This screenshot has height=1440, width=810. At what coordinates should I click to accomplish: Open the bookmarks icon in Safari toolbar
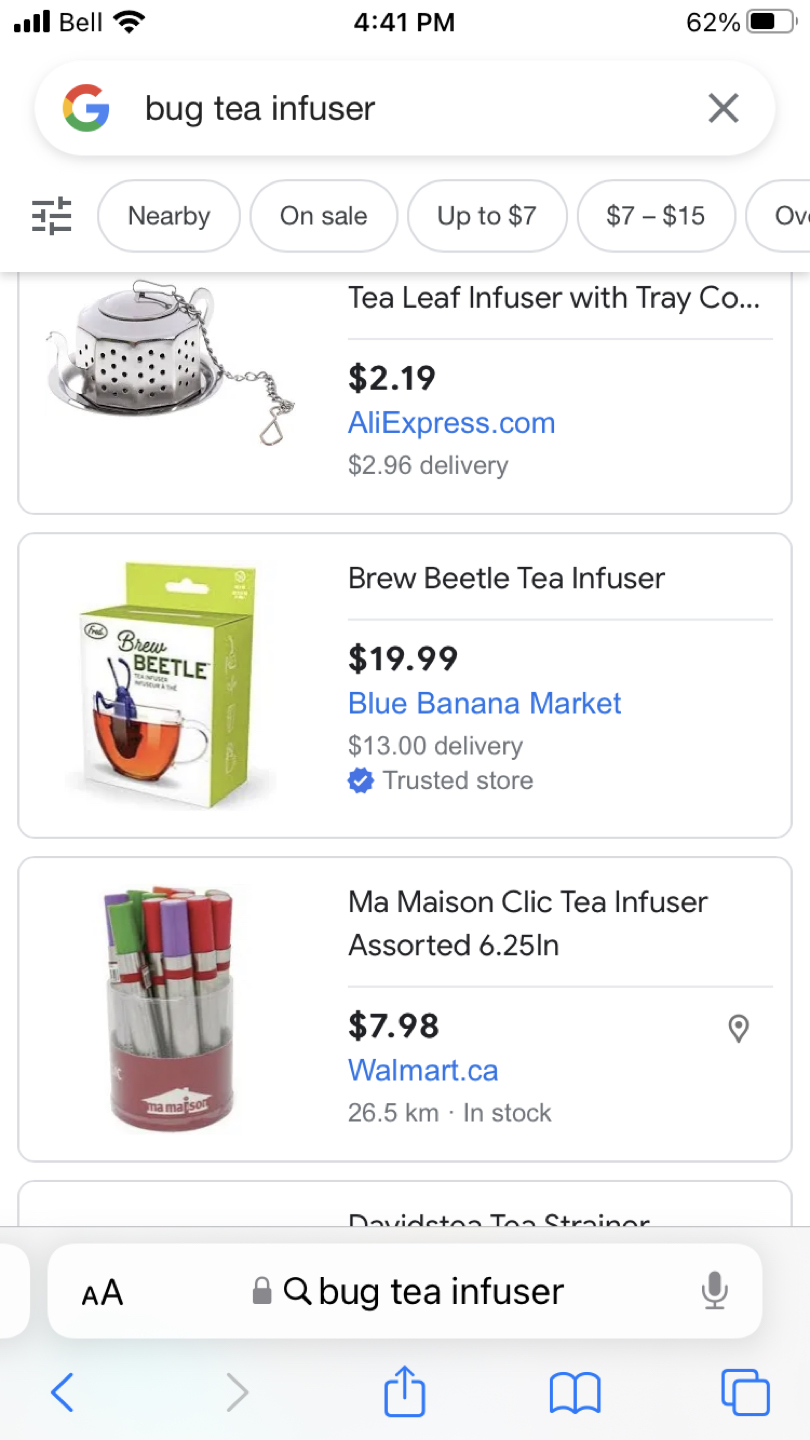tap(574, 1391)
